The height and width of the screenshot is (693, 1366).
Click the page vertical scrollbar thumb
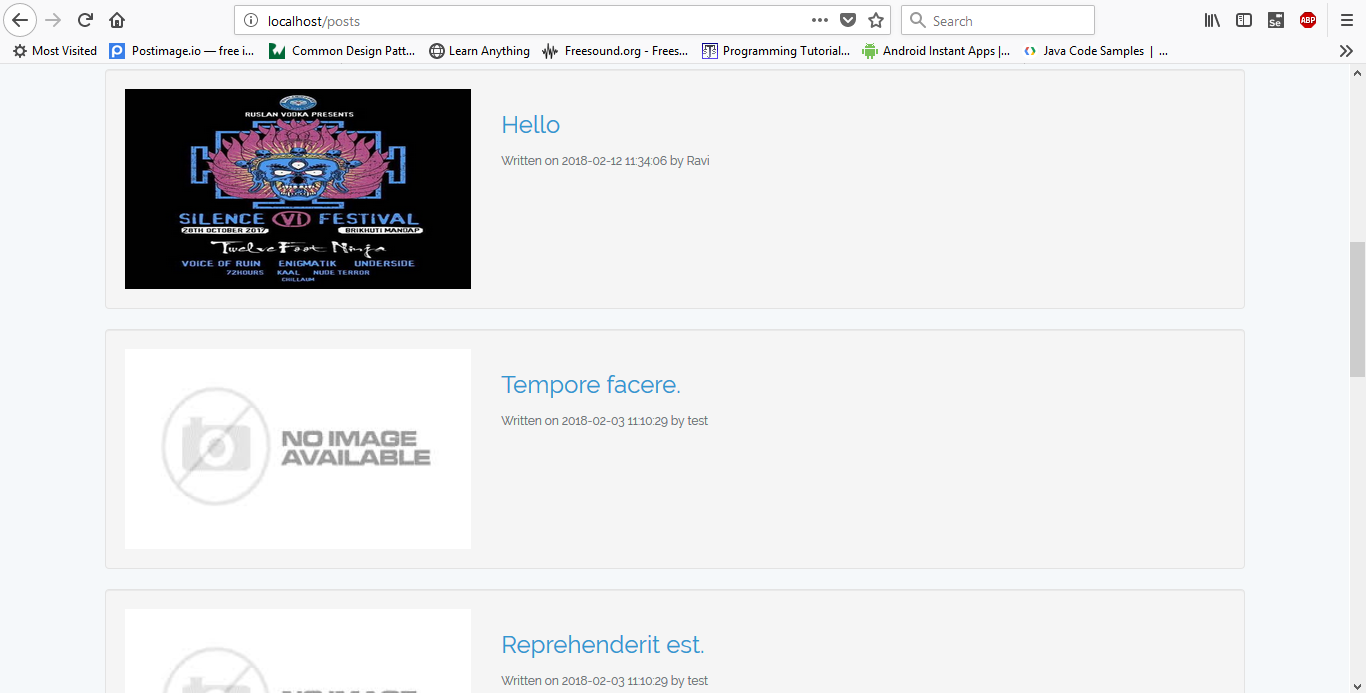[x=1357, y=309]
